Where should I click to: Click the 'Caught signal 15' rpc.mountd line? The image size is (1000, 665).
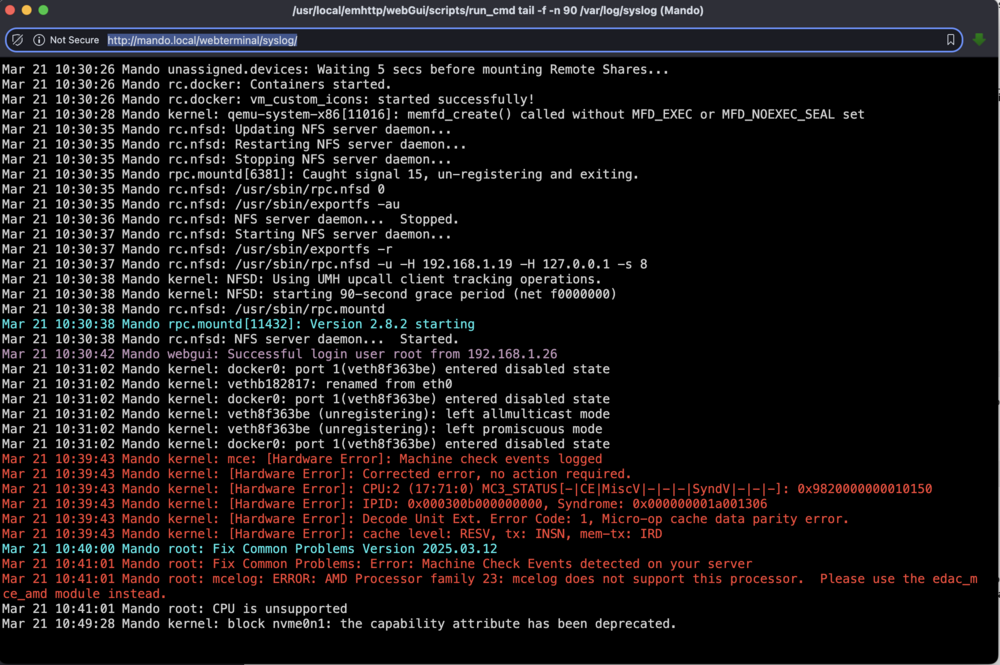pos(320,174)
